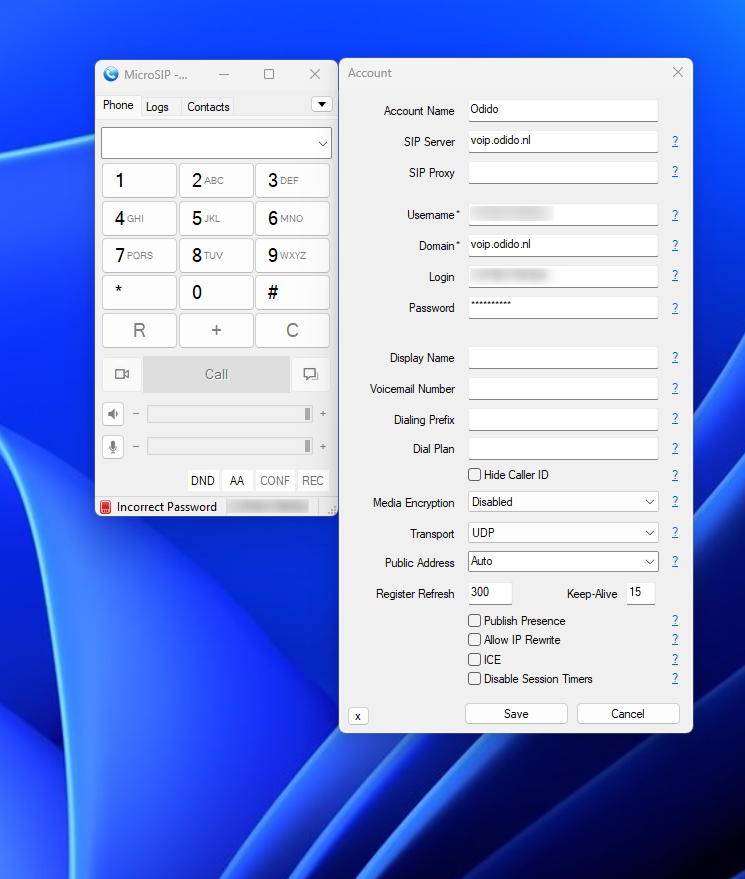Click the SIP Proxy input field
This screenshot has width=745, height=879.
[563, 172]
